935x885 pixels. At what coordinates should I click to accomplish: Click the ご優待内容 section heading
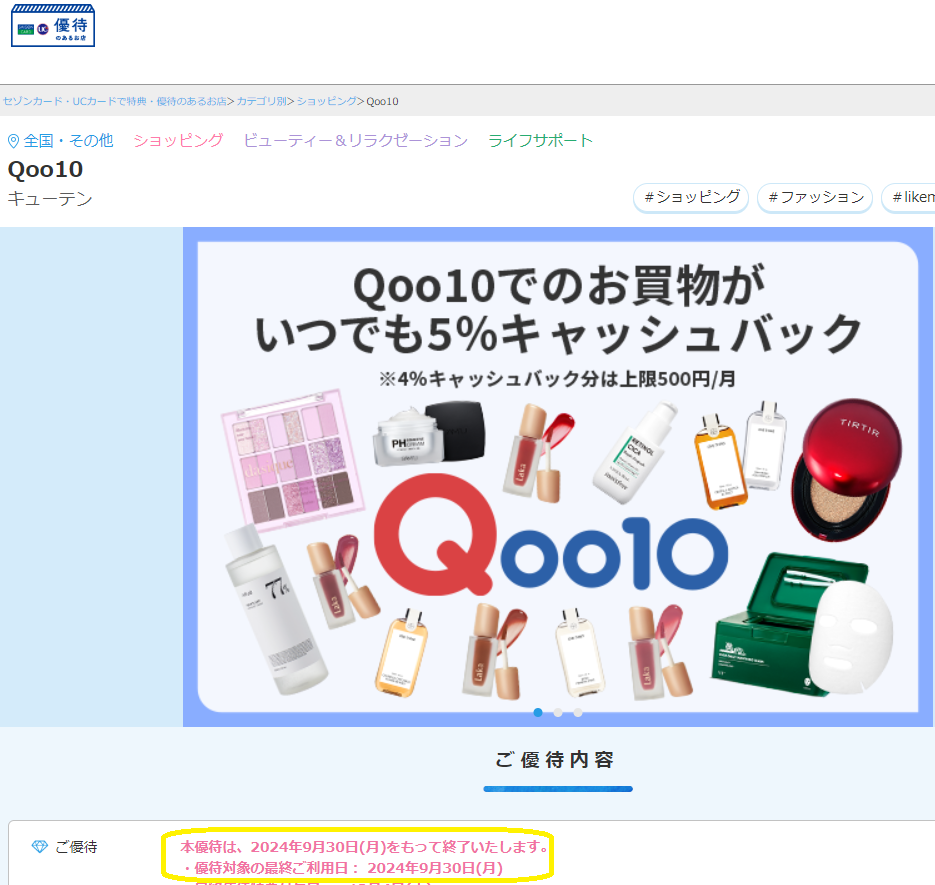click(556, 760)
